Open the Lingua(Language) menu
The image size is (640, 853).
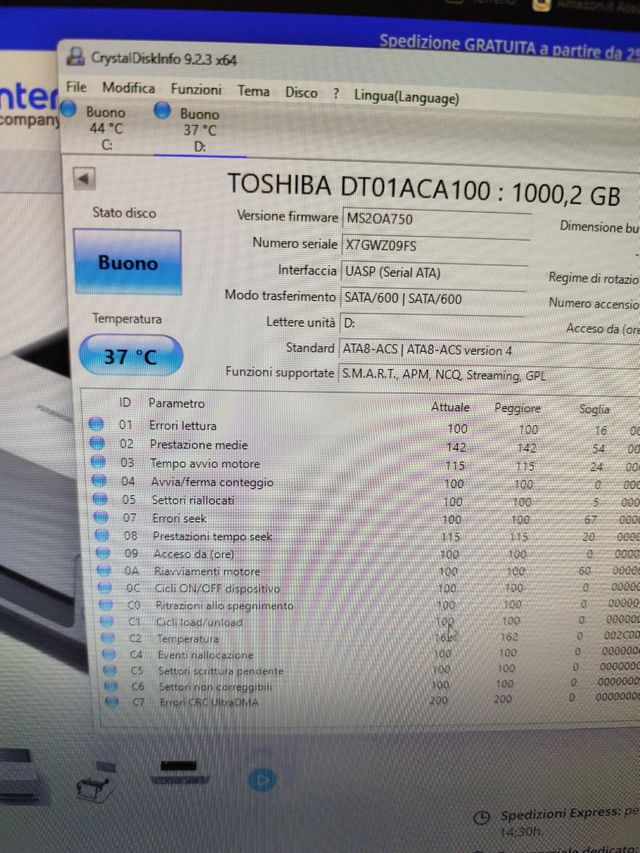(407, 97)
